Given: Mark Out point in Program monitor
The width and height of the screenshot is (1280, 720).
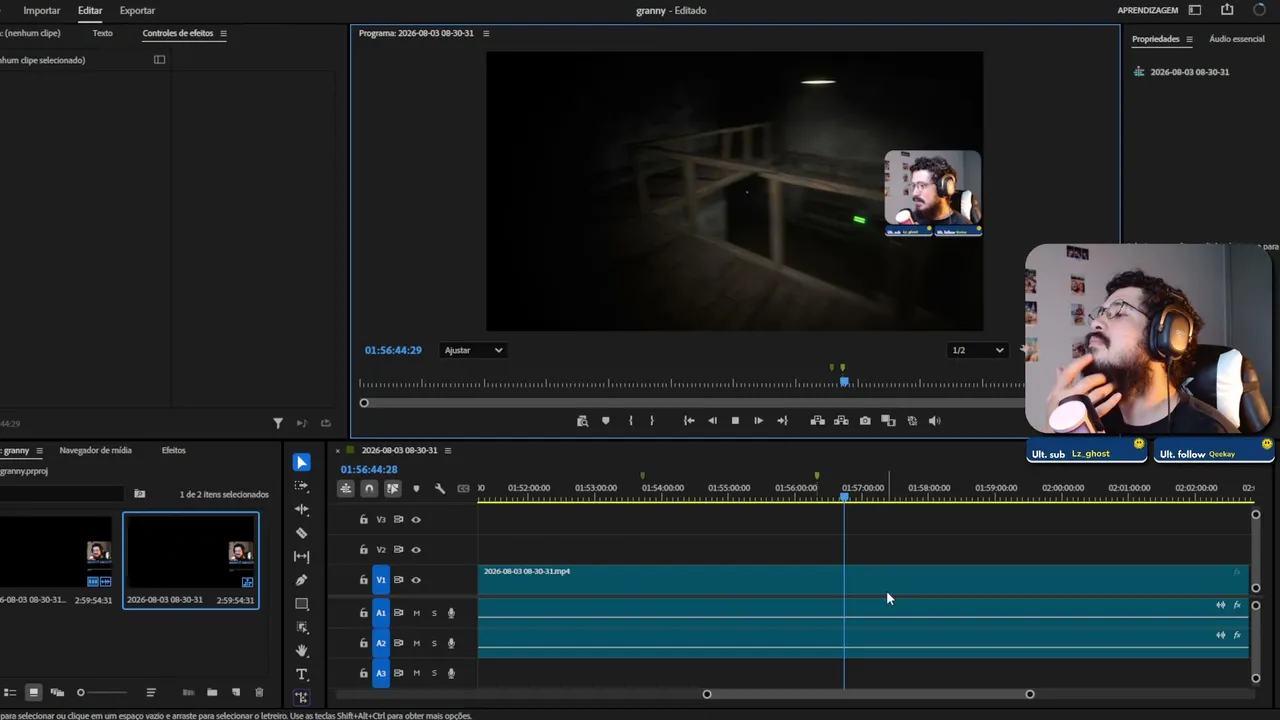Looking at the screenshot, I should 652,421.
